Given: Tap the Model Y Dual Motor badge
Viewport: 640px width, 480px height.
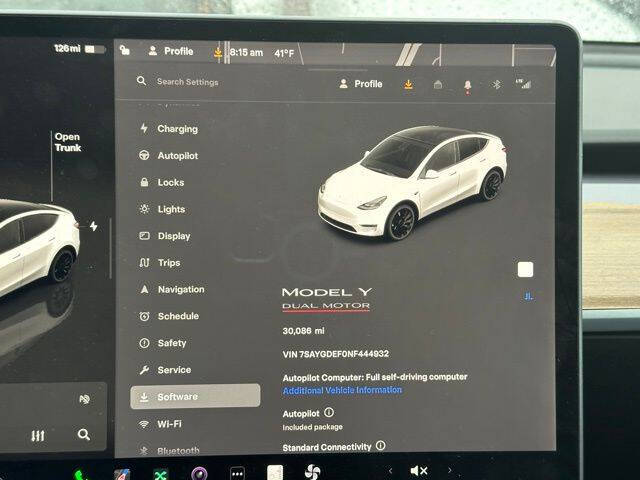Looking at the screenshot, I should click(x=327, y=300).
